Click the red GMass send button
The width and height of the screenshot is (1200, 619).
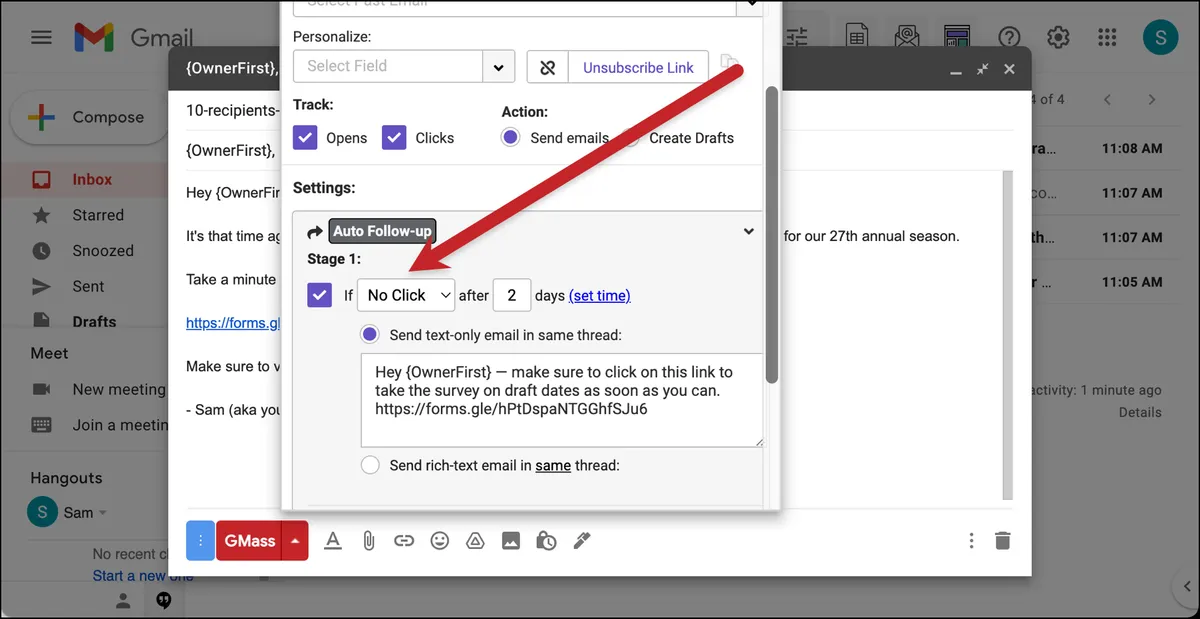click(248, 540)
